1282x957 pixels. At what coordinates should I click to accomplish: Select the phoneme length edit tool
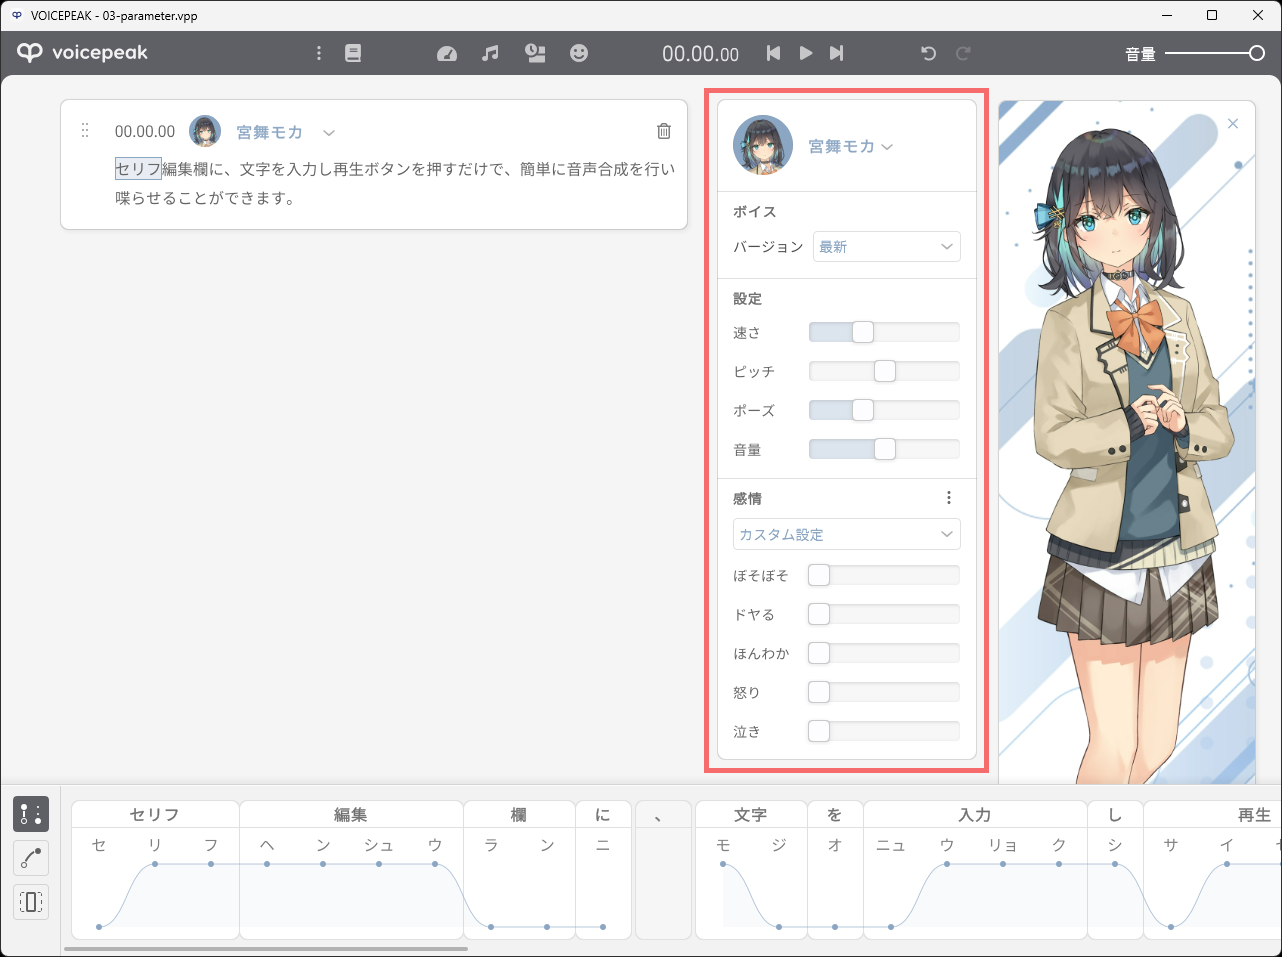(x=31, y=902)
